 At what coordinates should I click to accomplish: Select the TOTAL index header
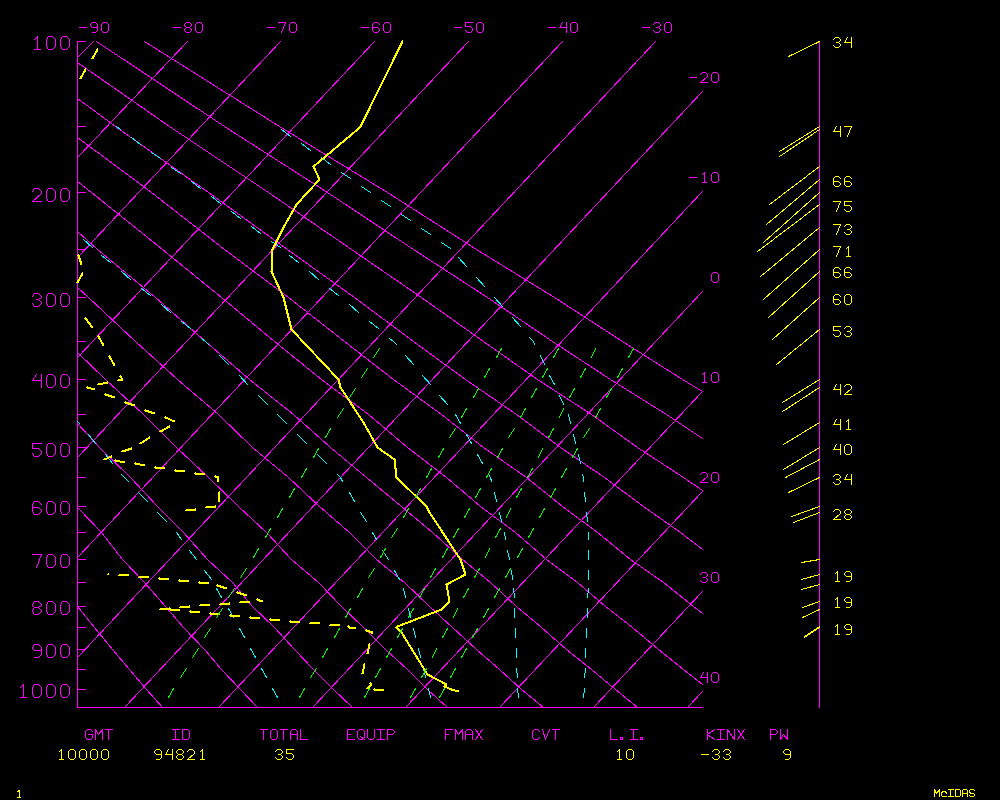pyautogui.click(x=284, y=735)
